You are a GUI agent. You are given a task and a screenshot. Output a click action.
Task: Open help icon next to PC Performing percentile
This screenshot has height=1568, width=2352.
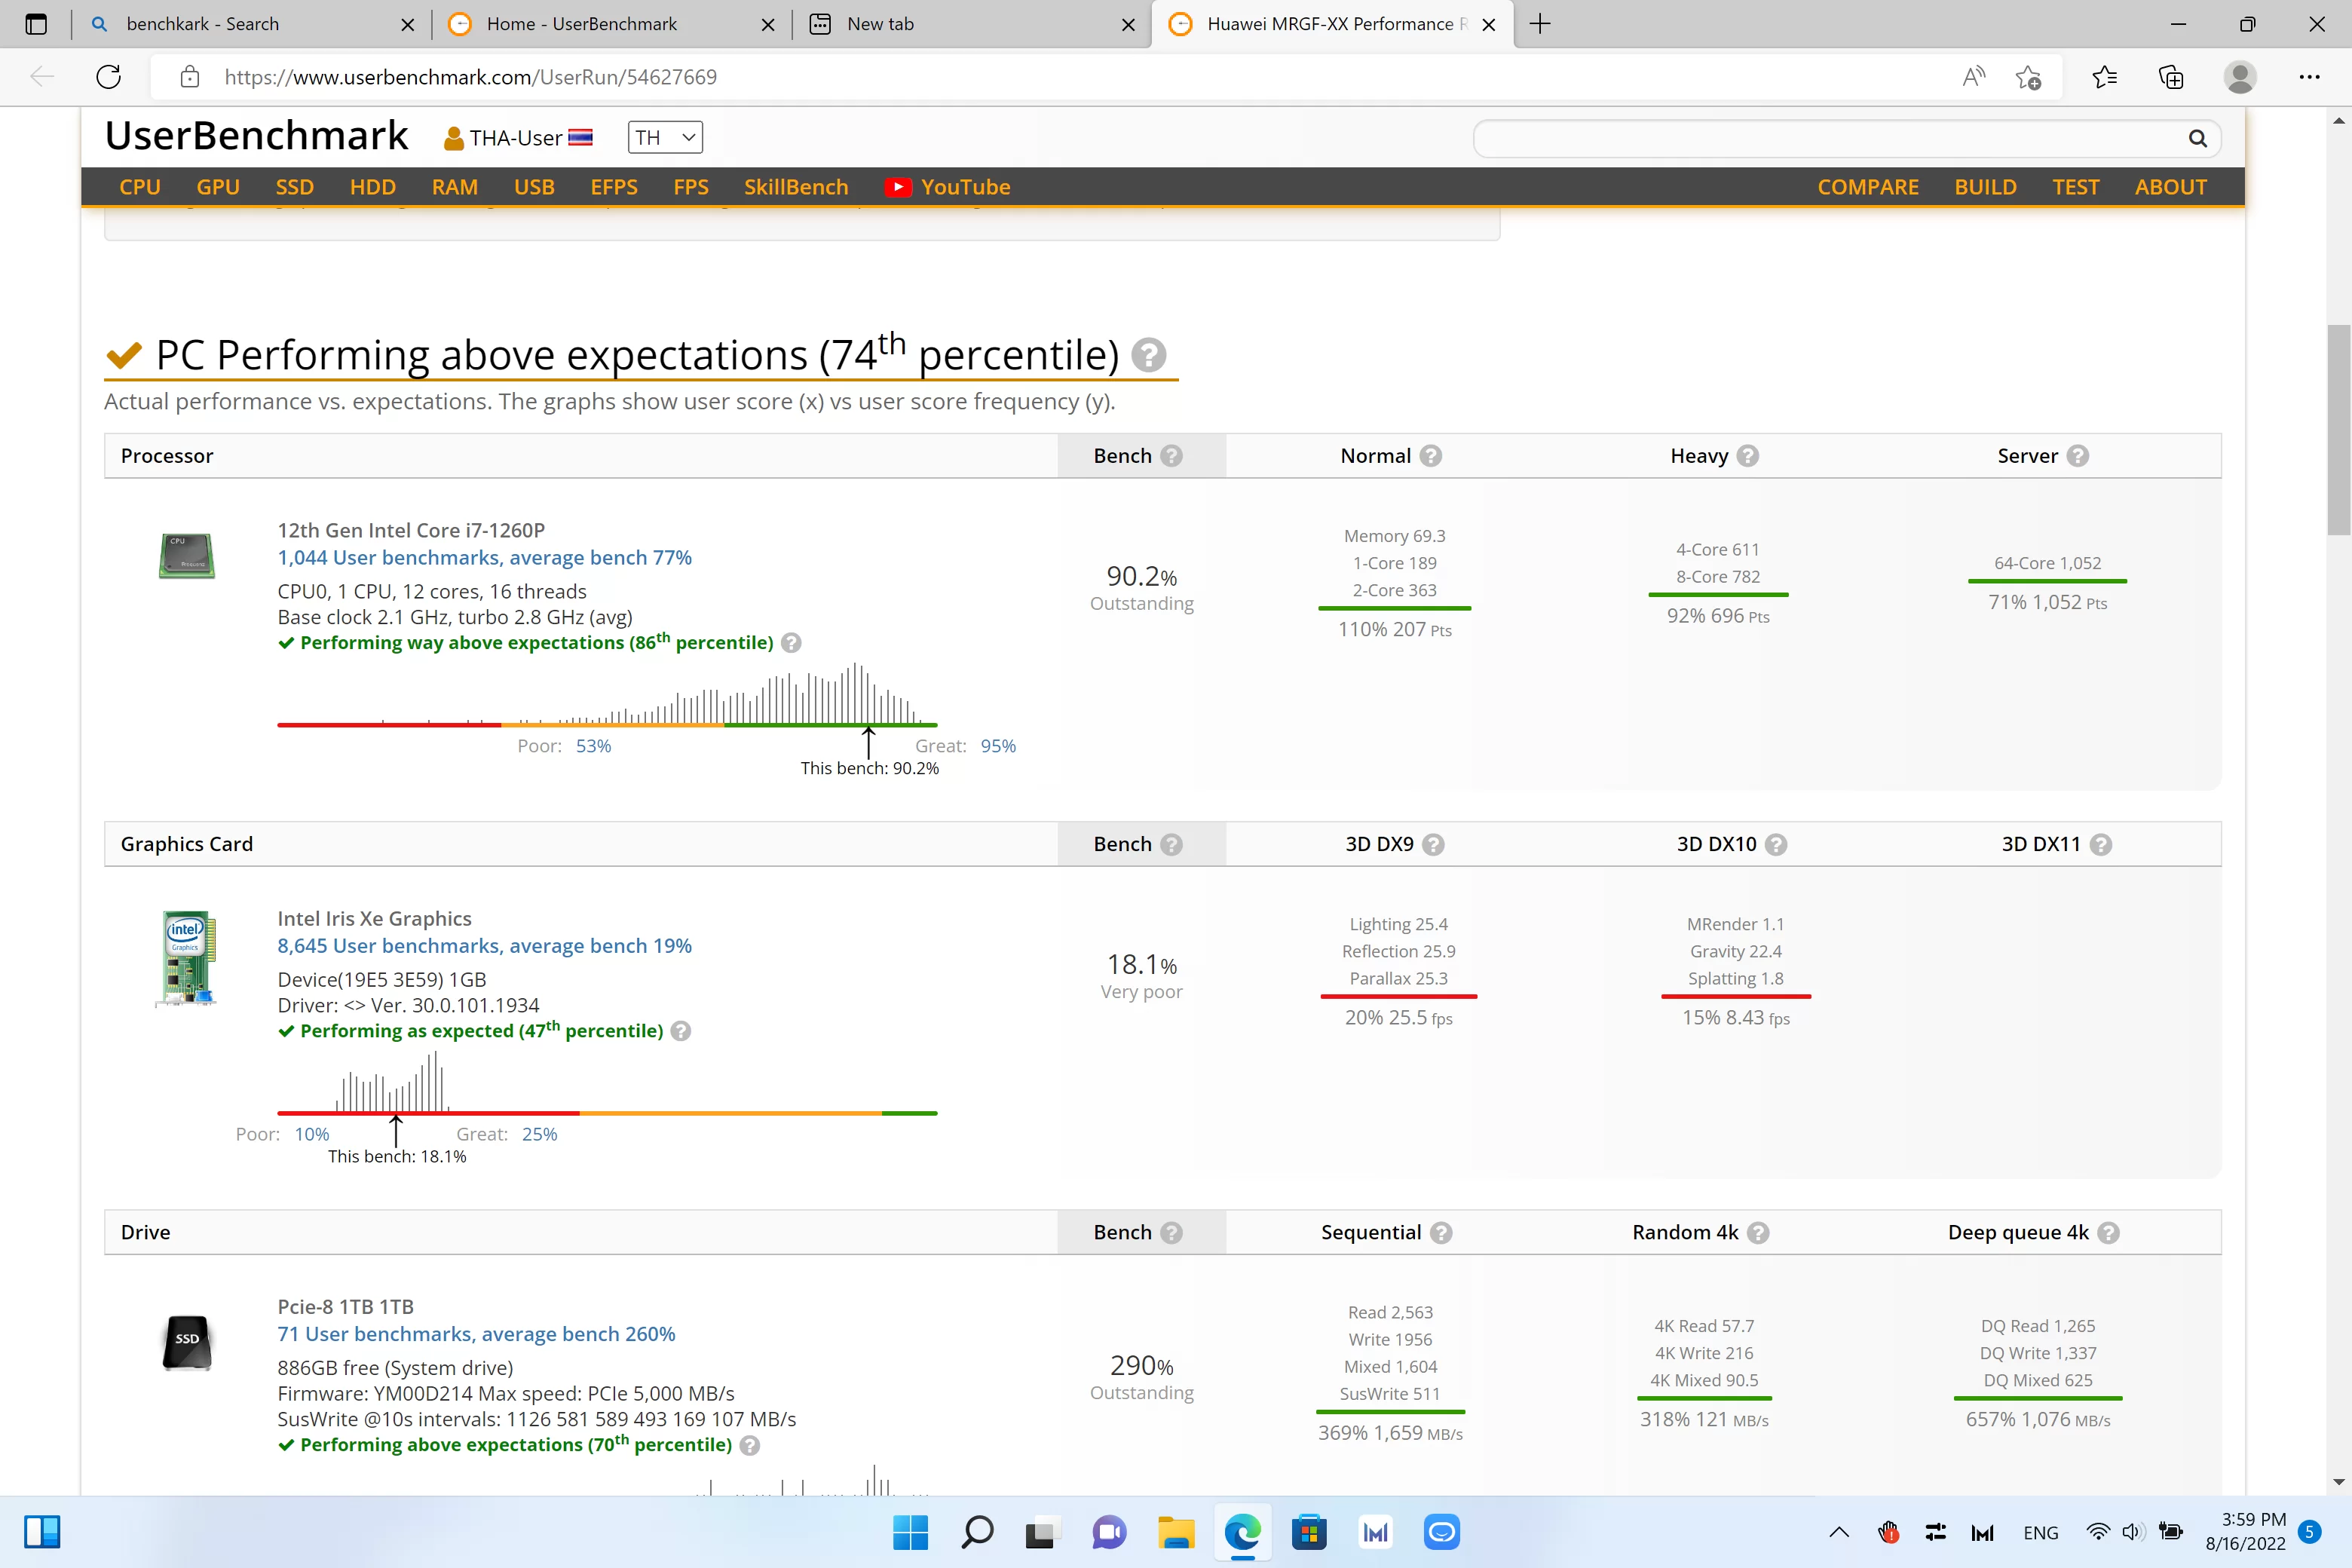pos(1148,355)
